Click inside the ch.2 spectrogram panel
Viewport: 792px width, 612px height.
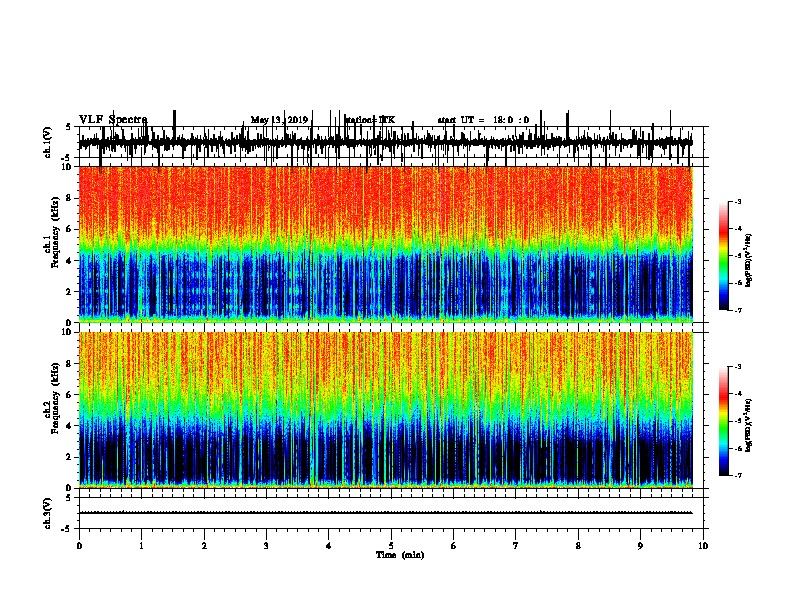click(385, 410)
